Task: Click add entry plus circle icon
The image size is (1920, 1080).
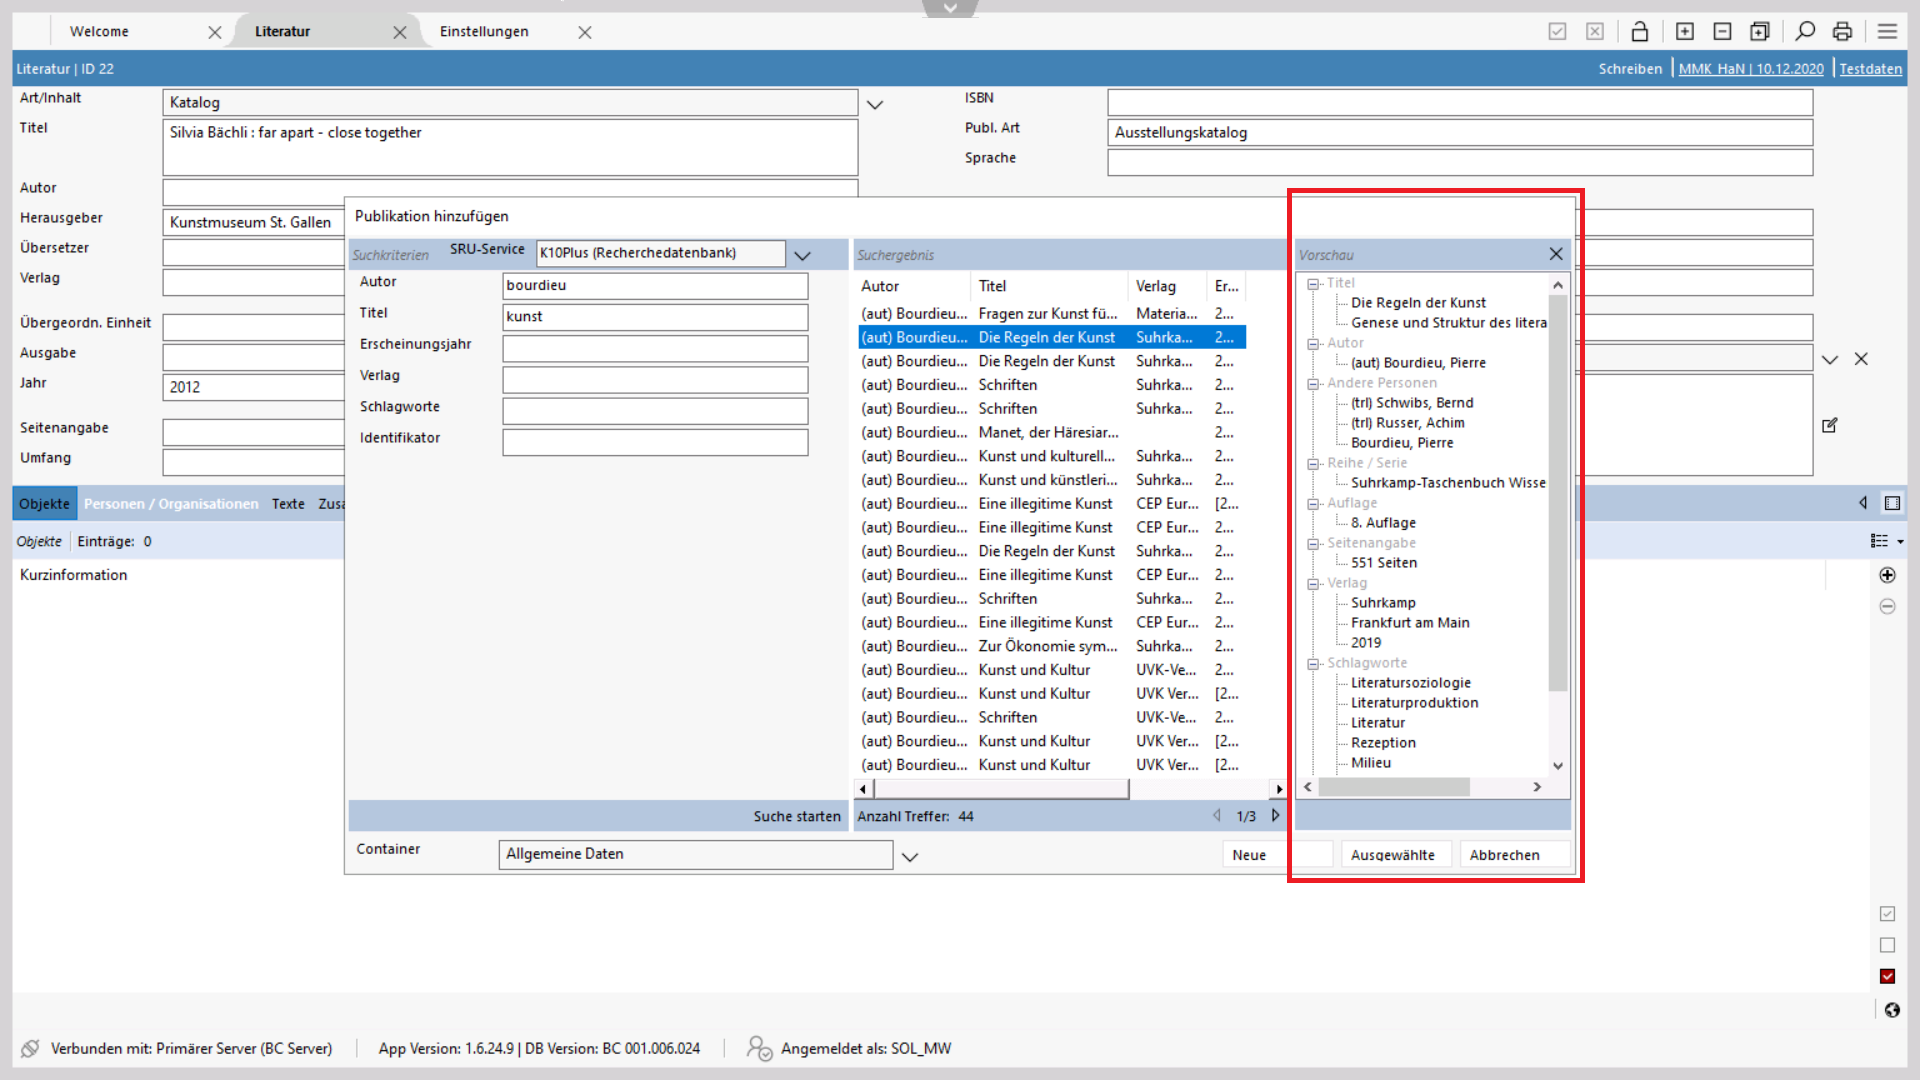Action: click(1887, 575)
